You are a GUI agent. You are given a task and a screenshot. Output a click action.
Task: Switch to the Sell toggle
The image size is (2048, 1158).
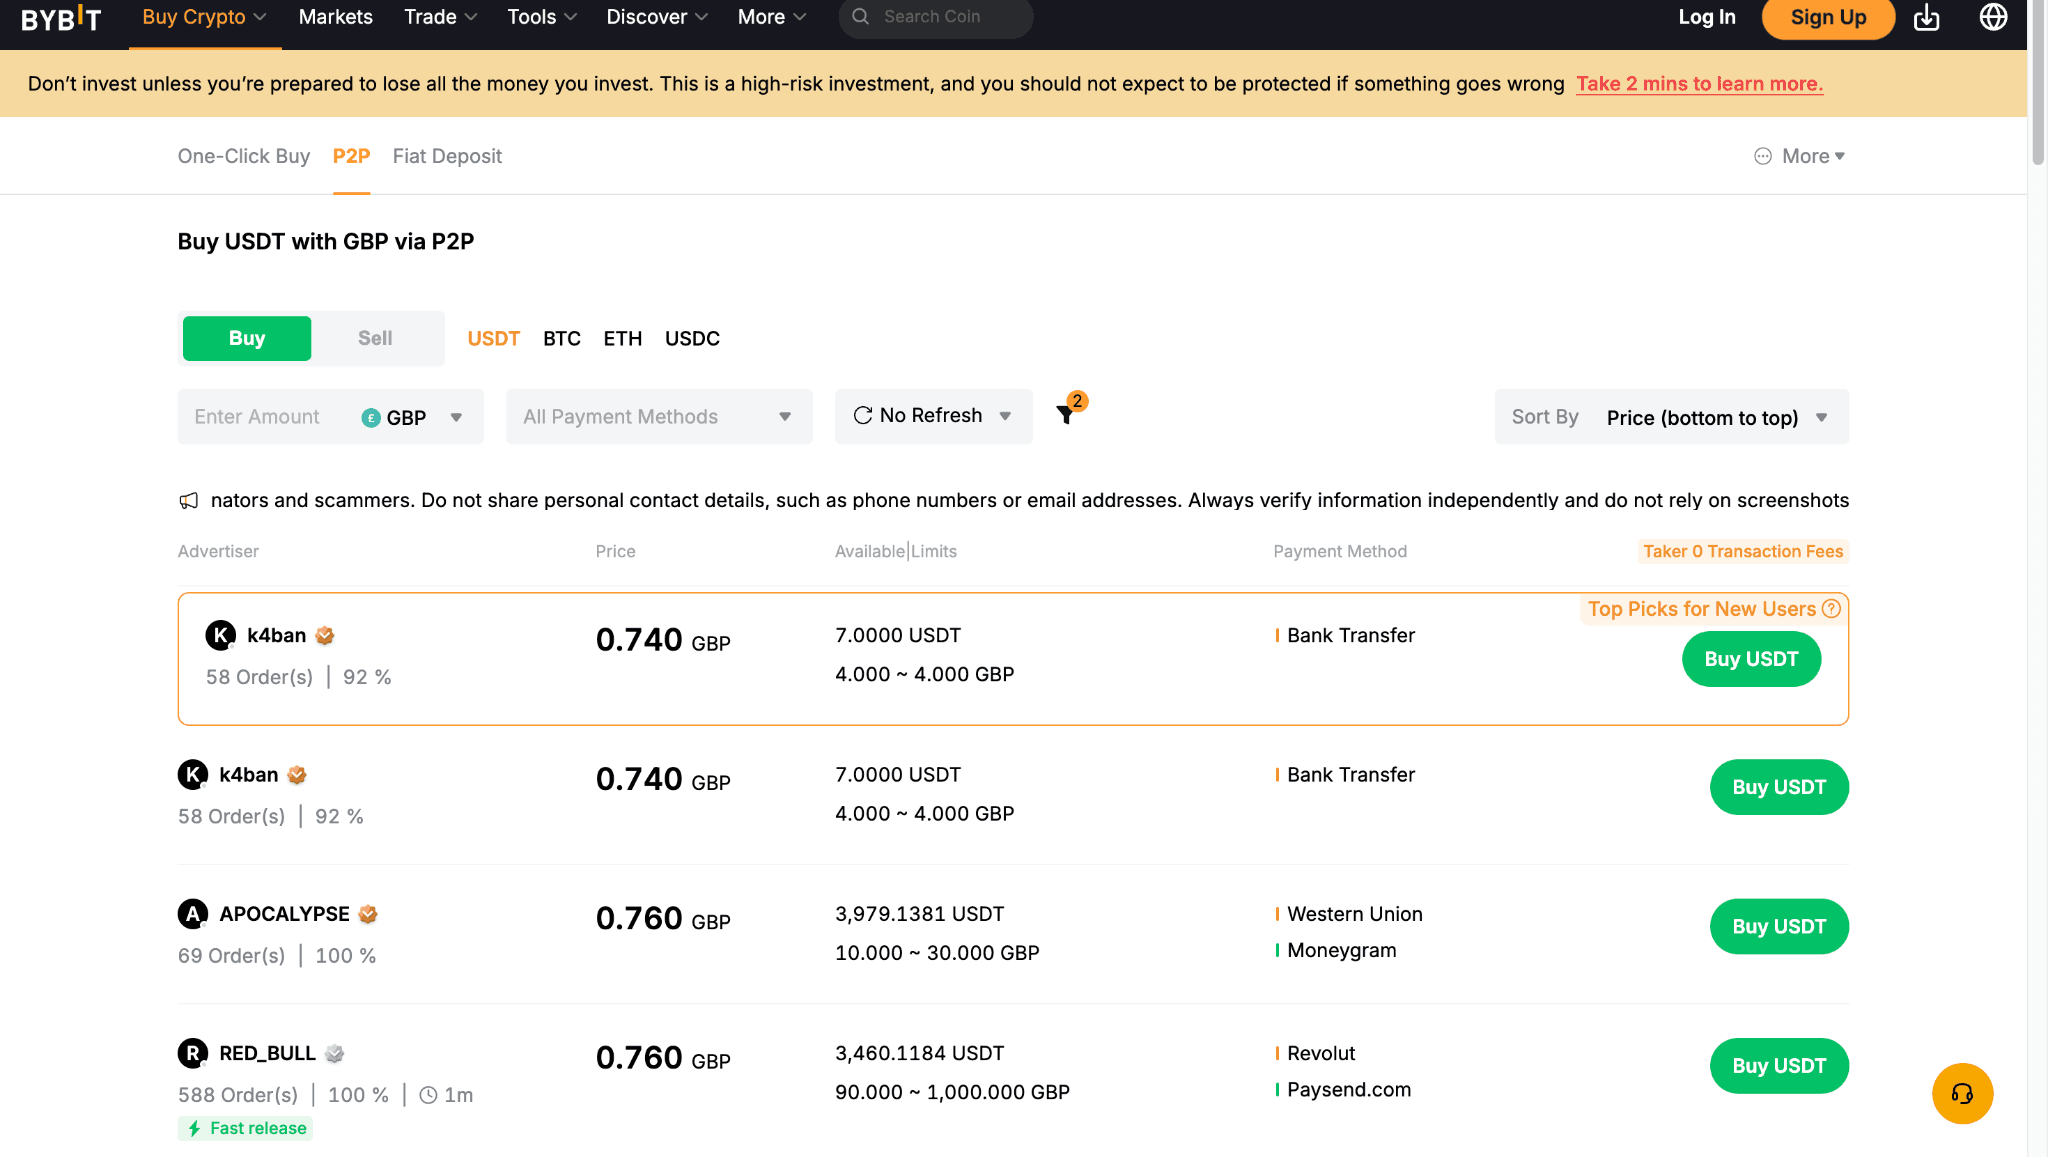pyautogui.click(x=375, y=338)
